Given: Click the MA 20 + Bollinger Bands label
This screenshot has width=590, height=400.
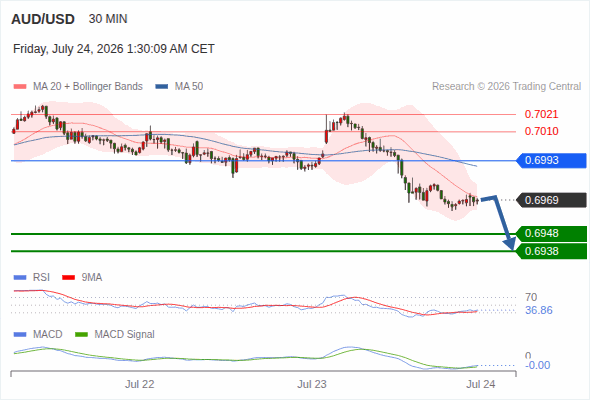Looking at the screenshot, I should click(88, 87).
